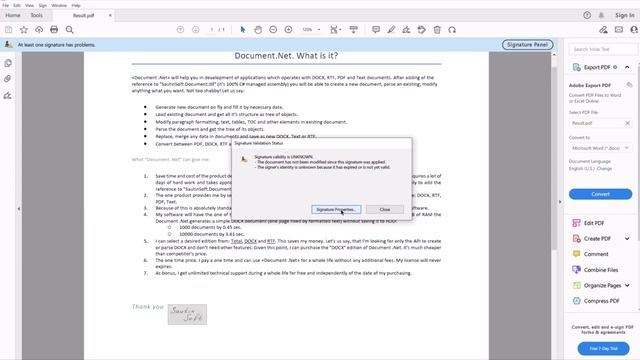Add a sticky note comment
The height and width of the screenshot is (360, 640).
tap(376, 30)
